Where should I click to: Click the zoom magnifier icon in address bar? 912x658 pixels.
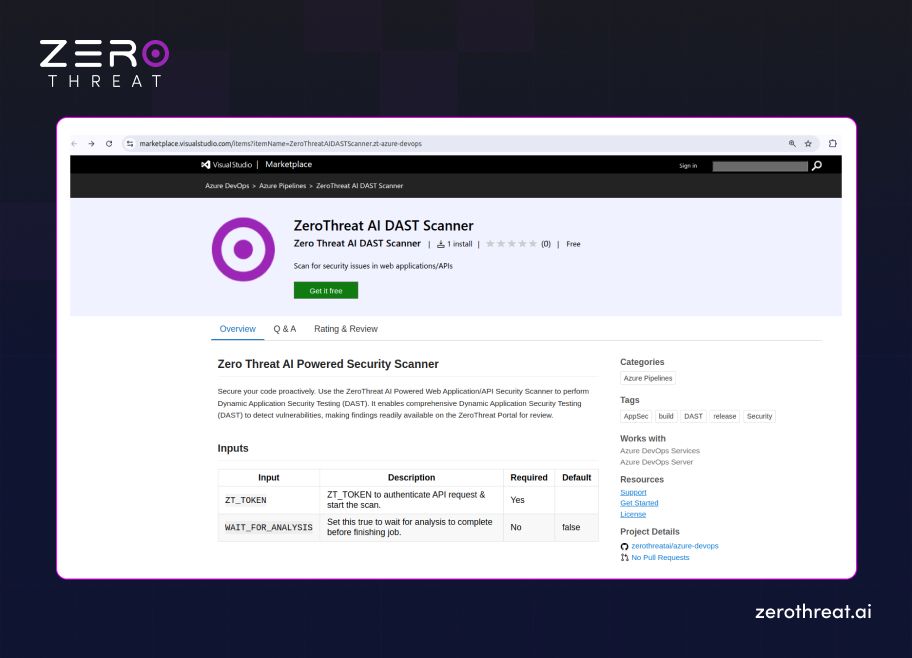(x=792, y=144)
